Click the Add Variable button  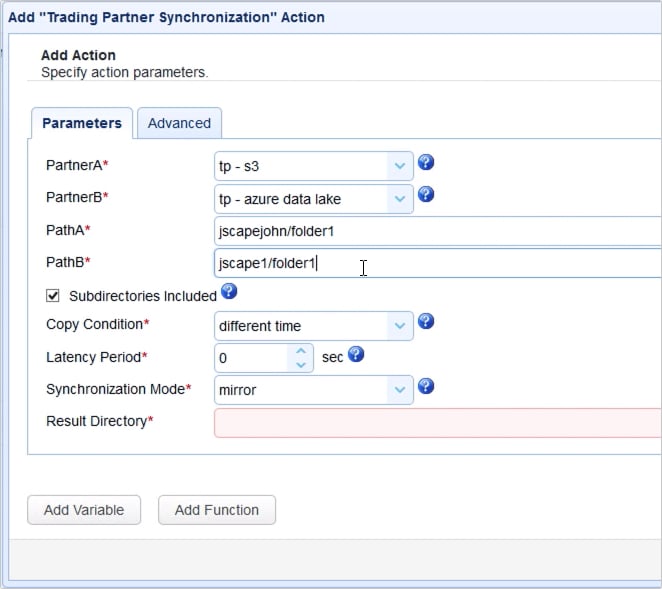coord(84,510)
